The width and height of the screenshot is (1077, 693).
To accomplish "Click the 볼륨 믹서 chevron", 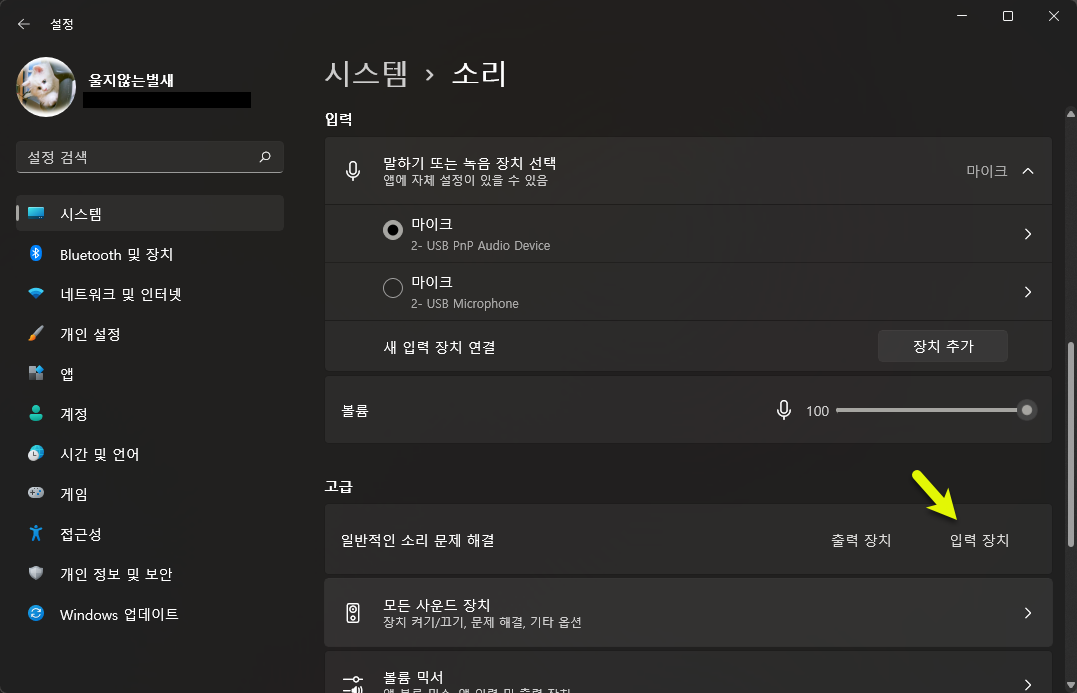I will point(1028,685).
